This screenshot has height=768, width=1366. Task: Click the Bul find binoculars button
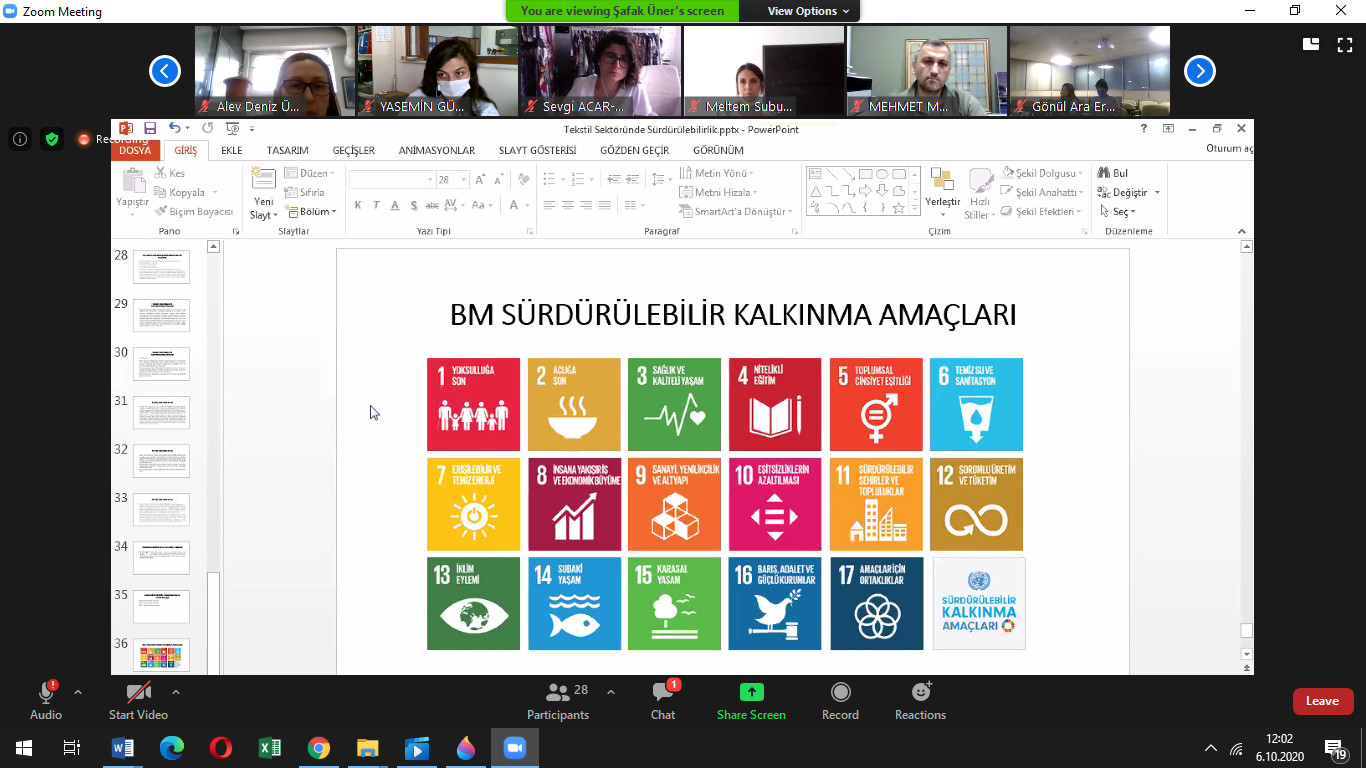(x=1113, y=173)
